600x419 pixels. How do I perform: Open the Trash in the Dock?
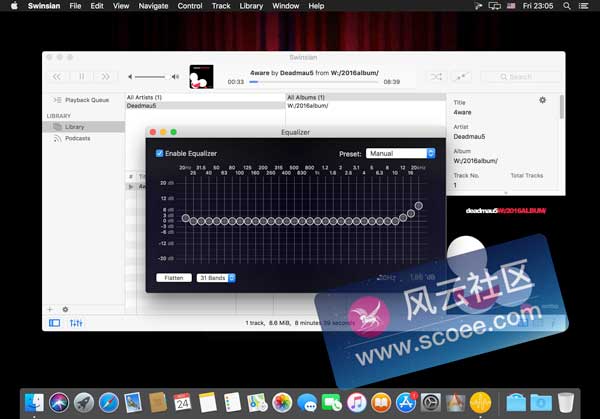click(x=566, y=402)
